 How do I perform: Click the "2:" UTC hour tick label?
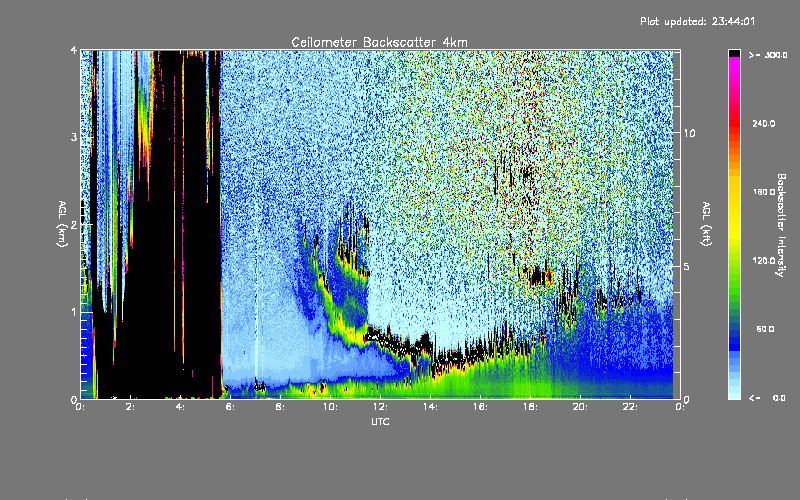coord(131,407)
